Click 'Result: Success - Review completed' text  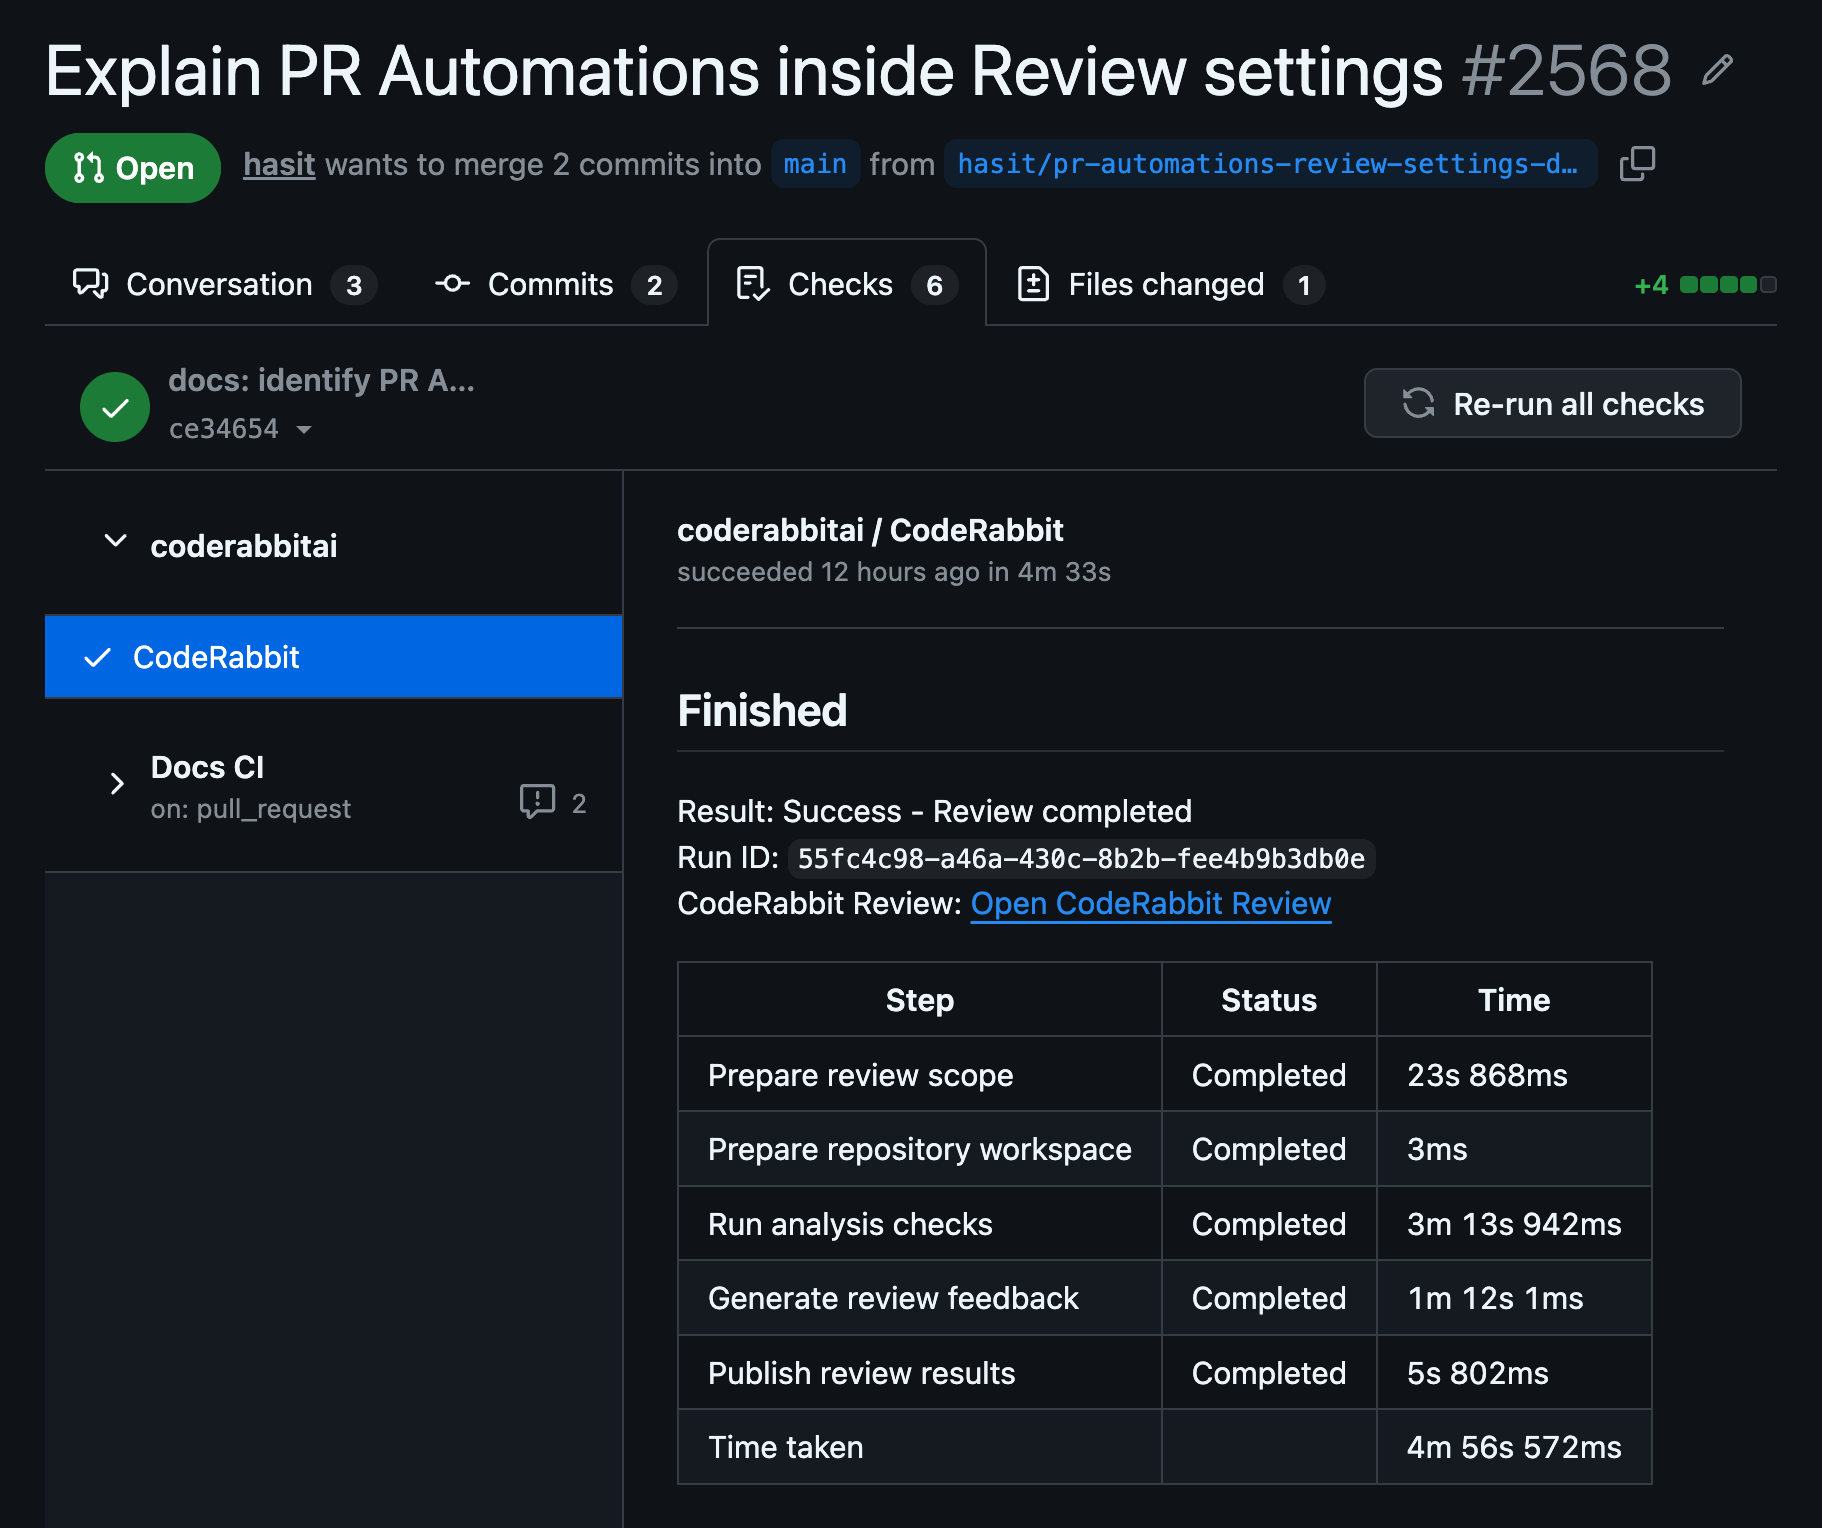click(934, 811)
